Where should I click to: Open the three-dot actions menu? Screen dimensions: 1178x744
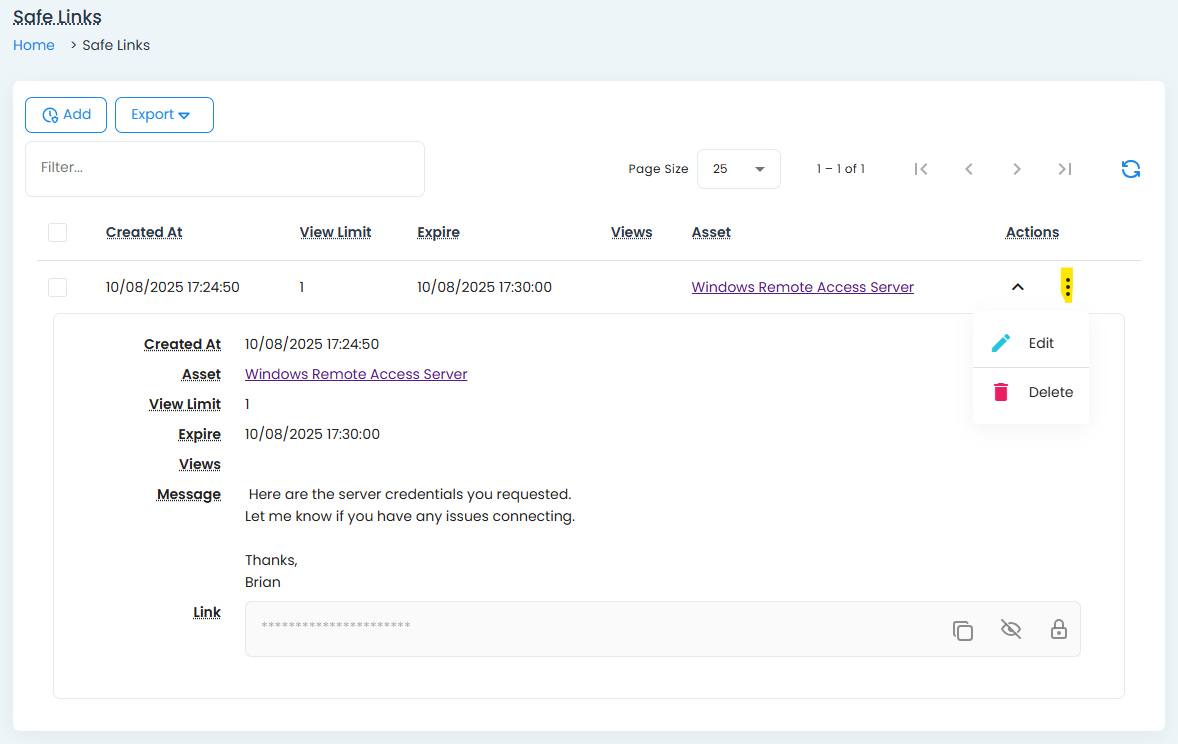(1067, 287)
